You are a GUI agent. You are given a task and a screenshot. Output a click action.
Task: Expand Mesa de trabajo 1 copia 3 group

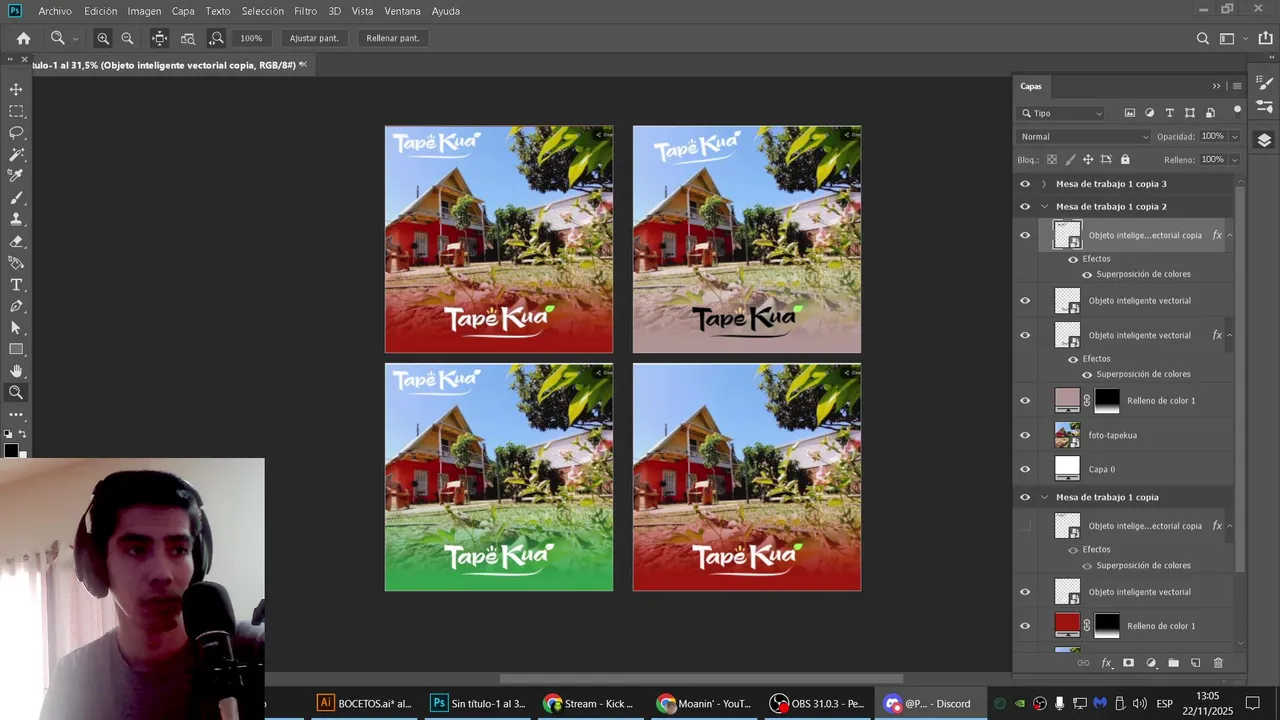pyautogui.click(x=1044, y=184)
